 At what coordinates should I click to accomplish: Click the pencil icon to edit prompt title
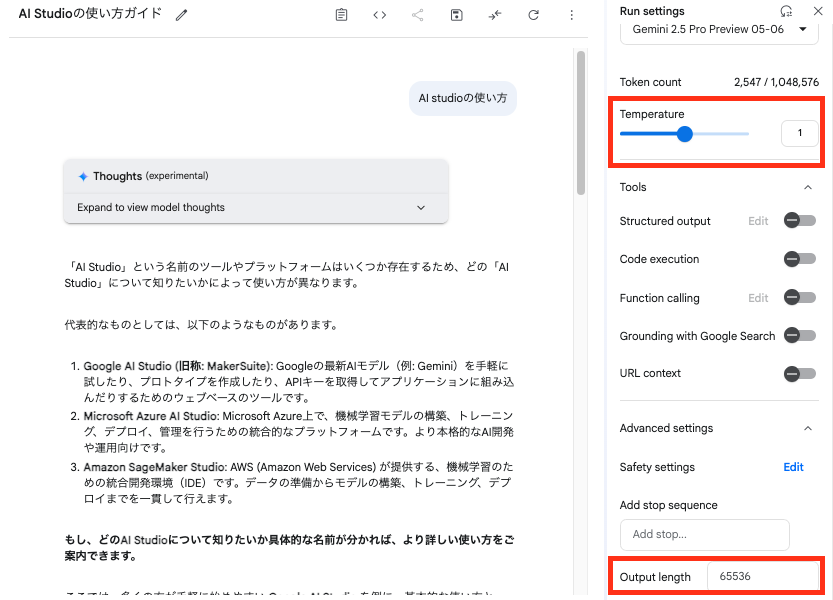[182, 15]
